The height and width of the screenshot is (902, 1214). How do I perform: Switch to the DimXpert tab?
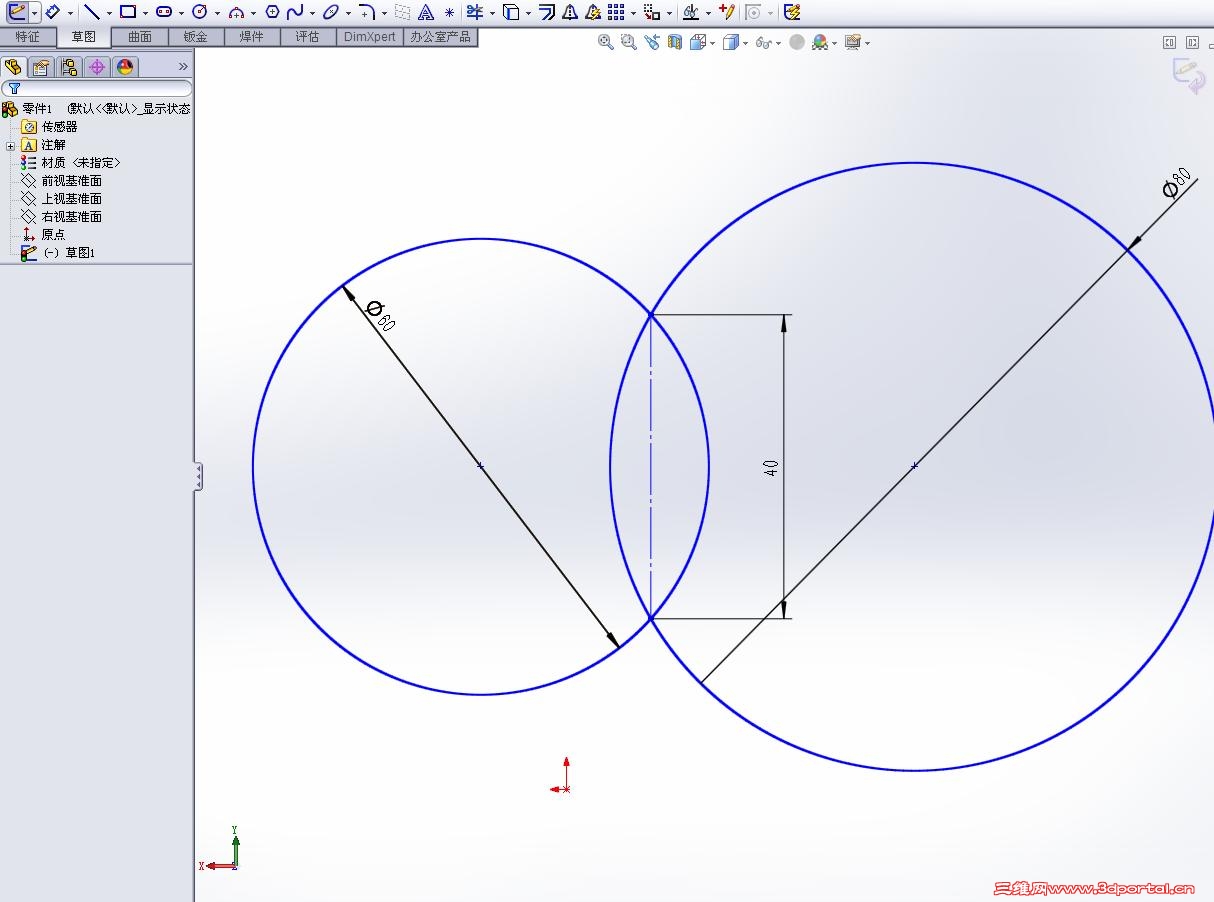pyautogui.click(x=369, y=37)
